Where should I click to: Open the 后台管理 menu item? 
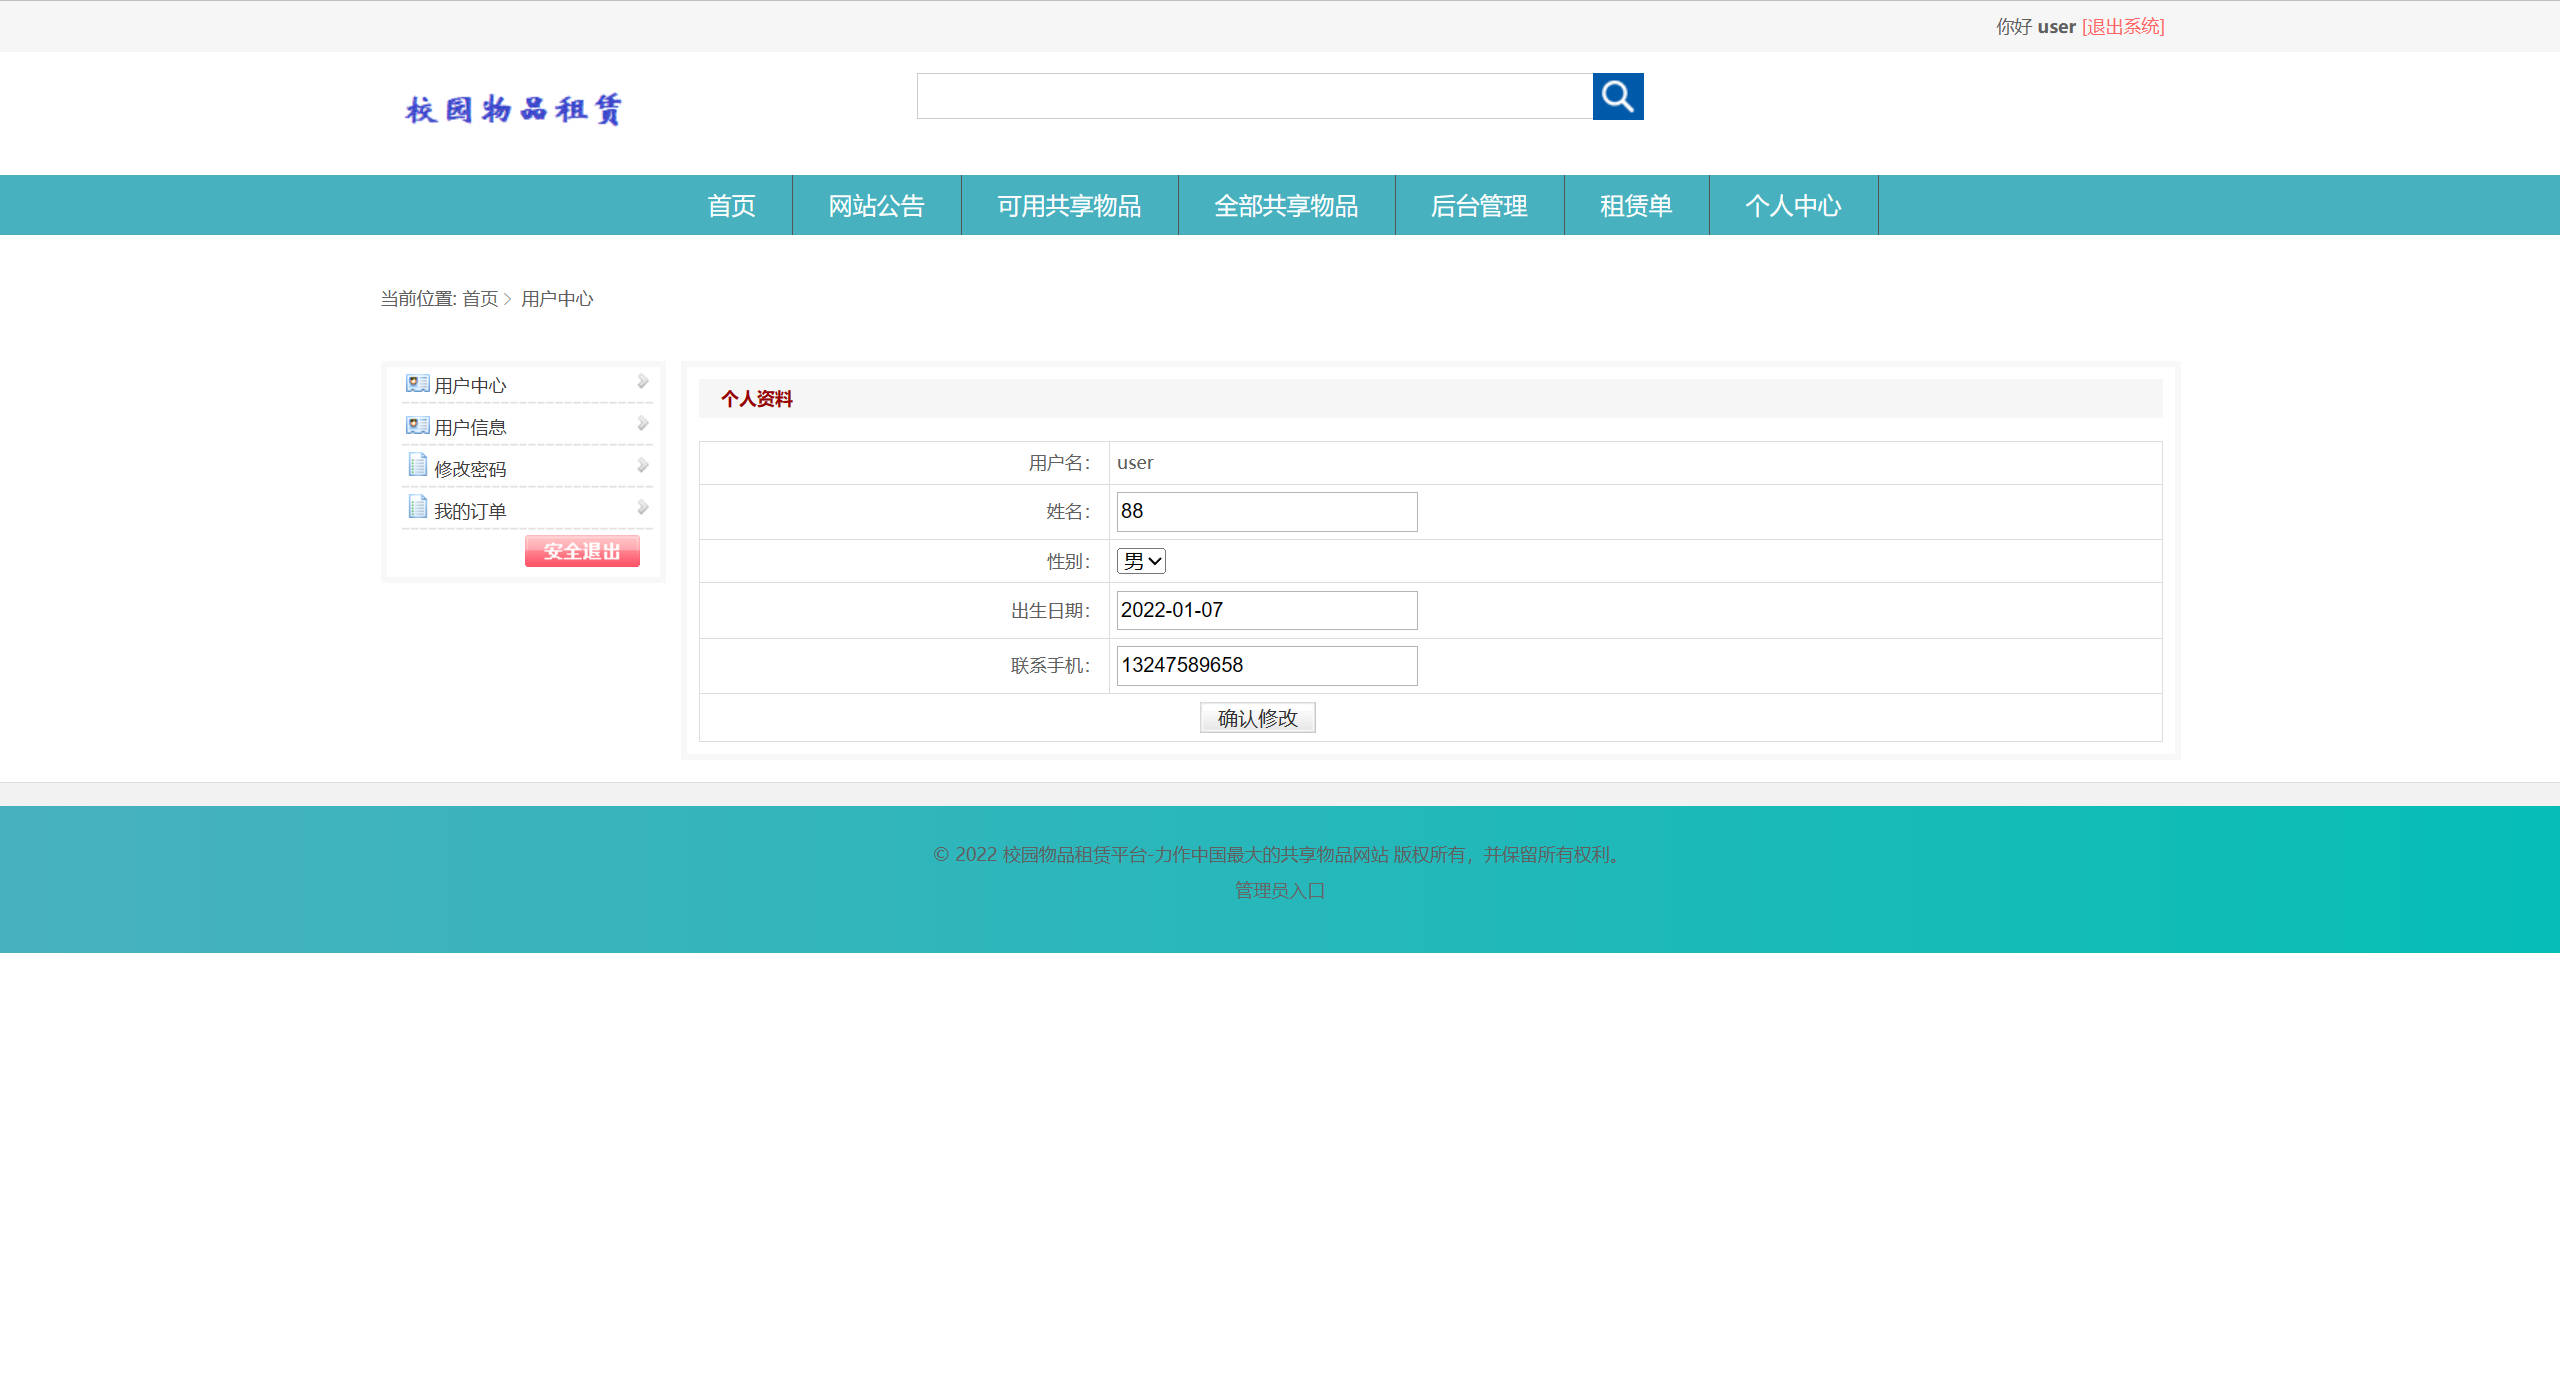pyautogui.click(x=1479, y=205)
